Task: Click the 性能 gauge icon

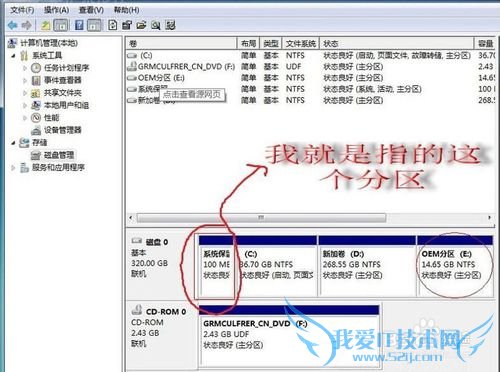Action: point(36,118)
